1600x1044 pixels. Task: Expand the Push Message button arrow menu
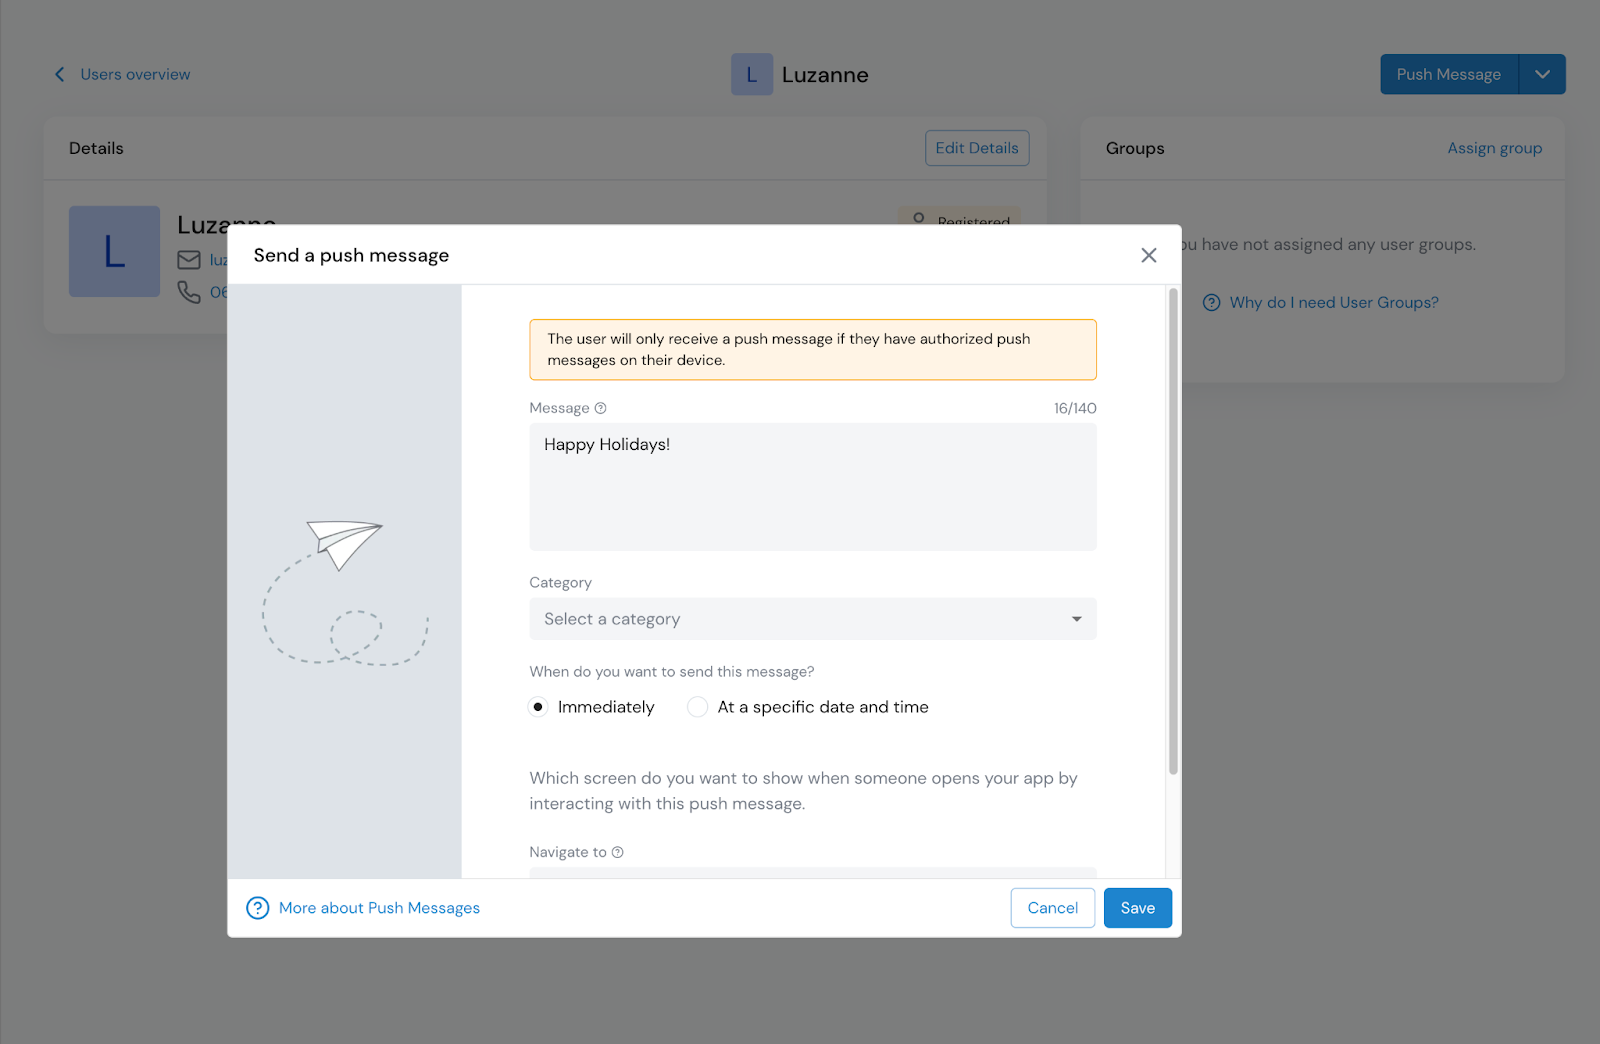[x=1542, y=75]
